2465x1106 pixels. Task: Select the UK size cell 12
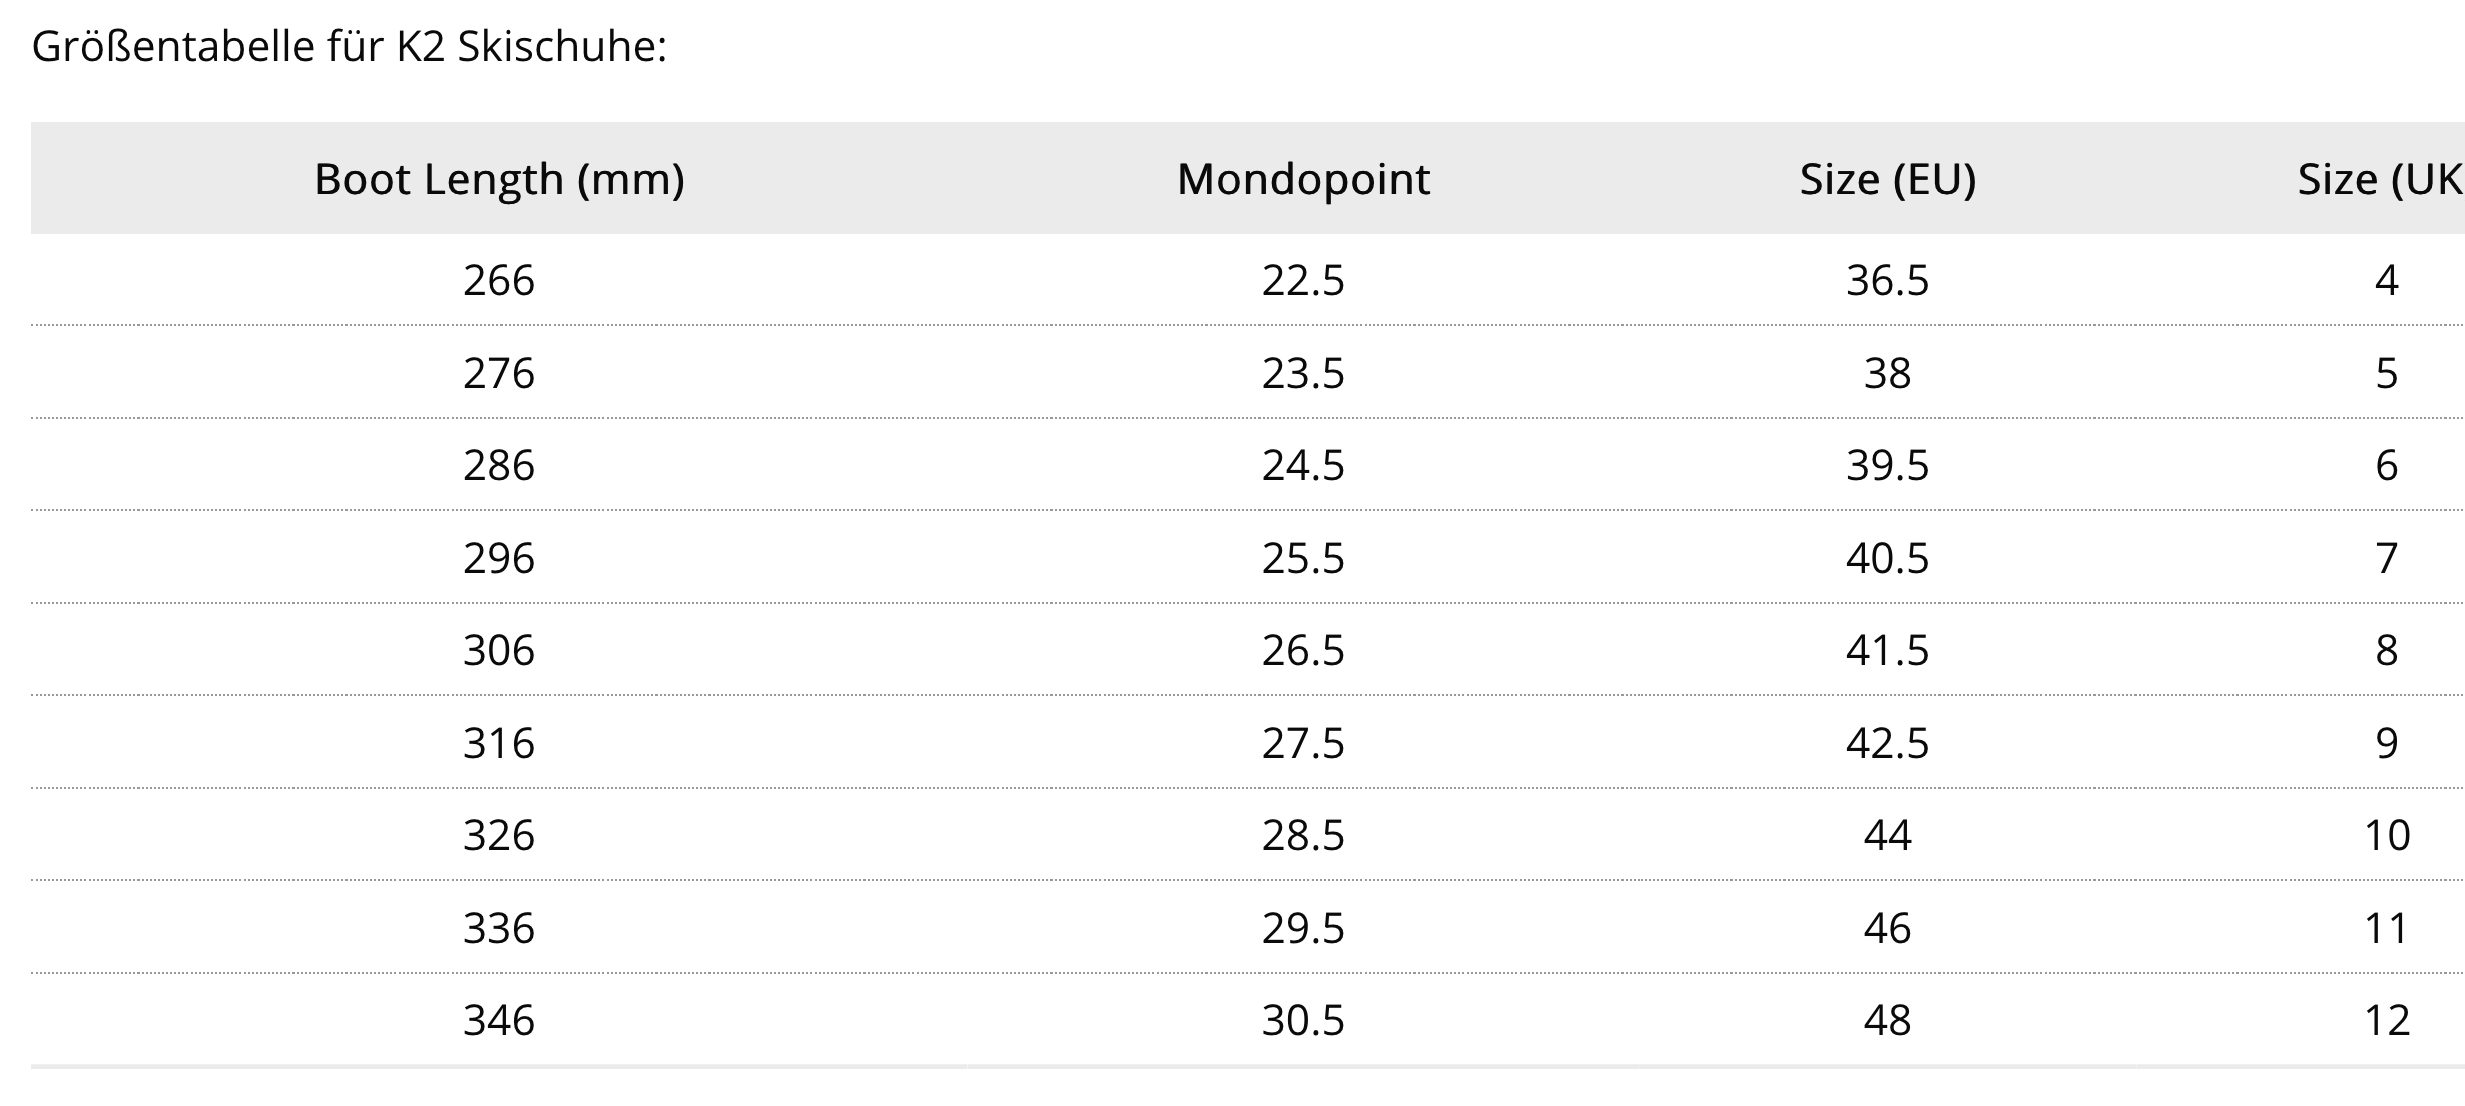pos(2386,1020)
